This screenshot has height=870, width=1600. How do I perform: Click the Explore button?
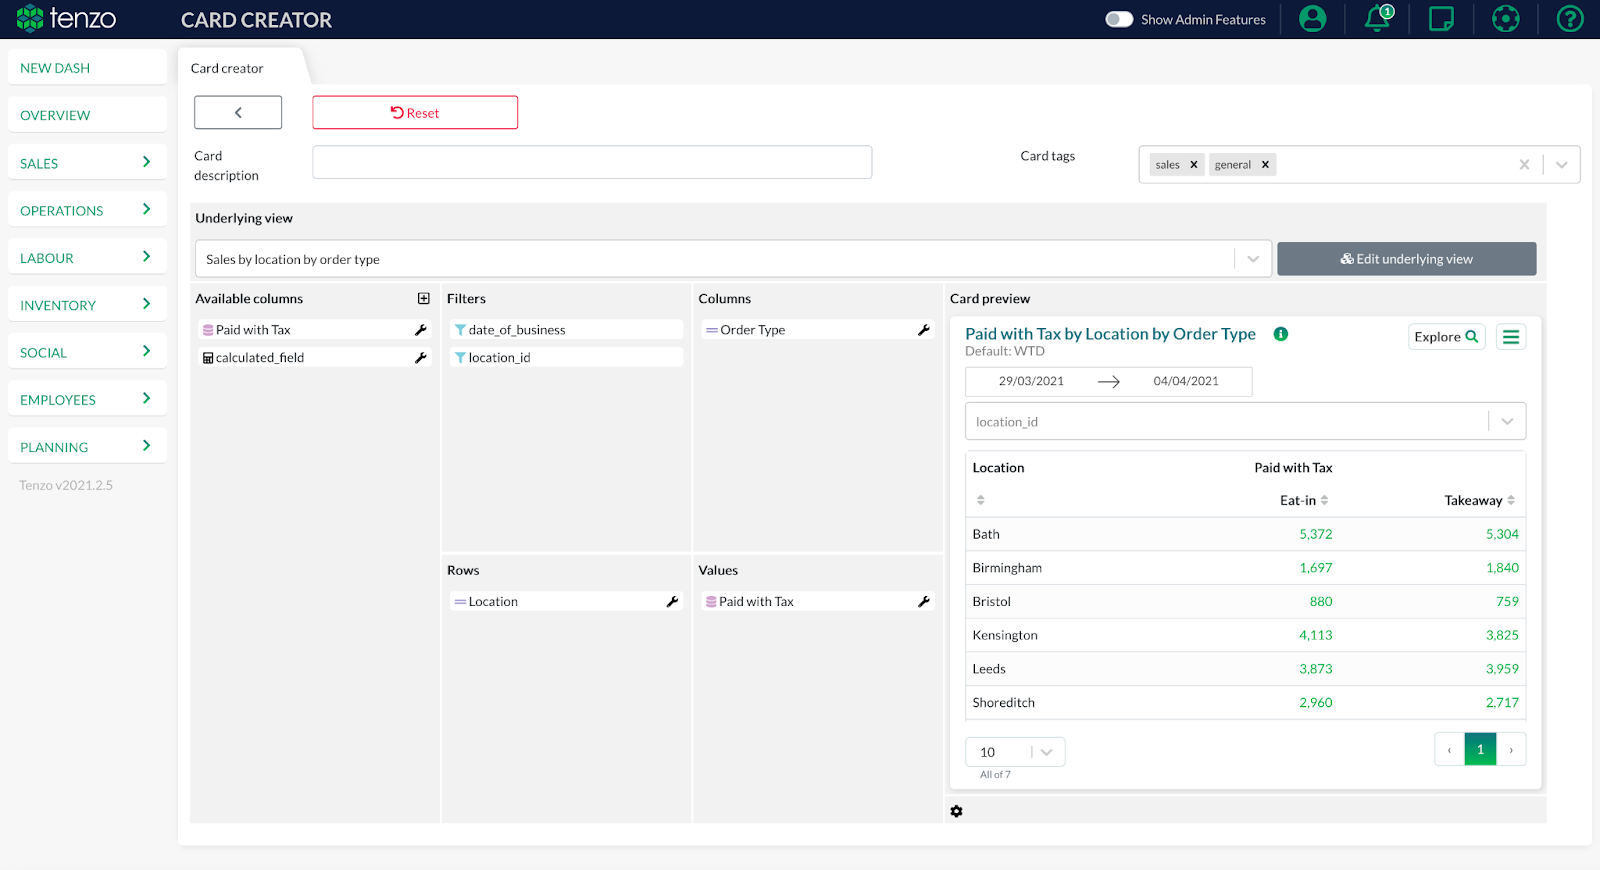1446,337
